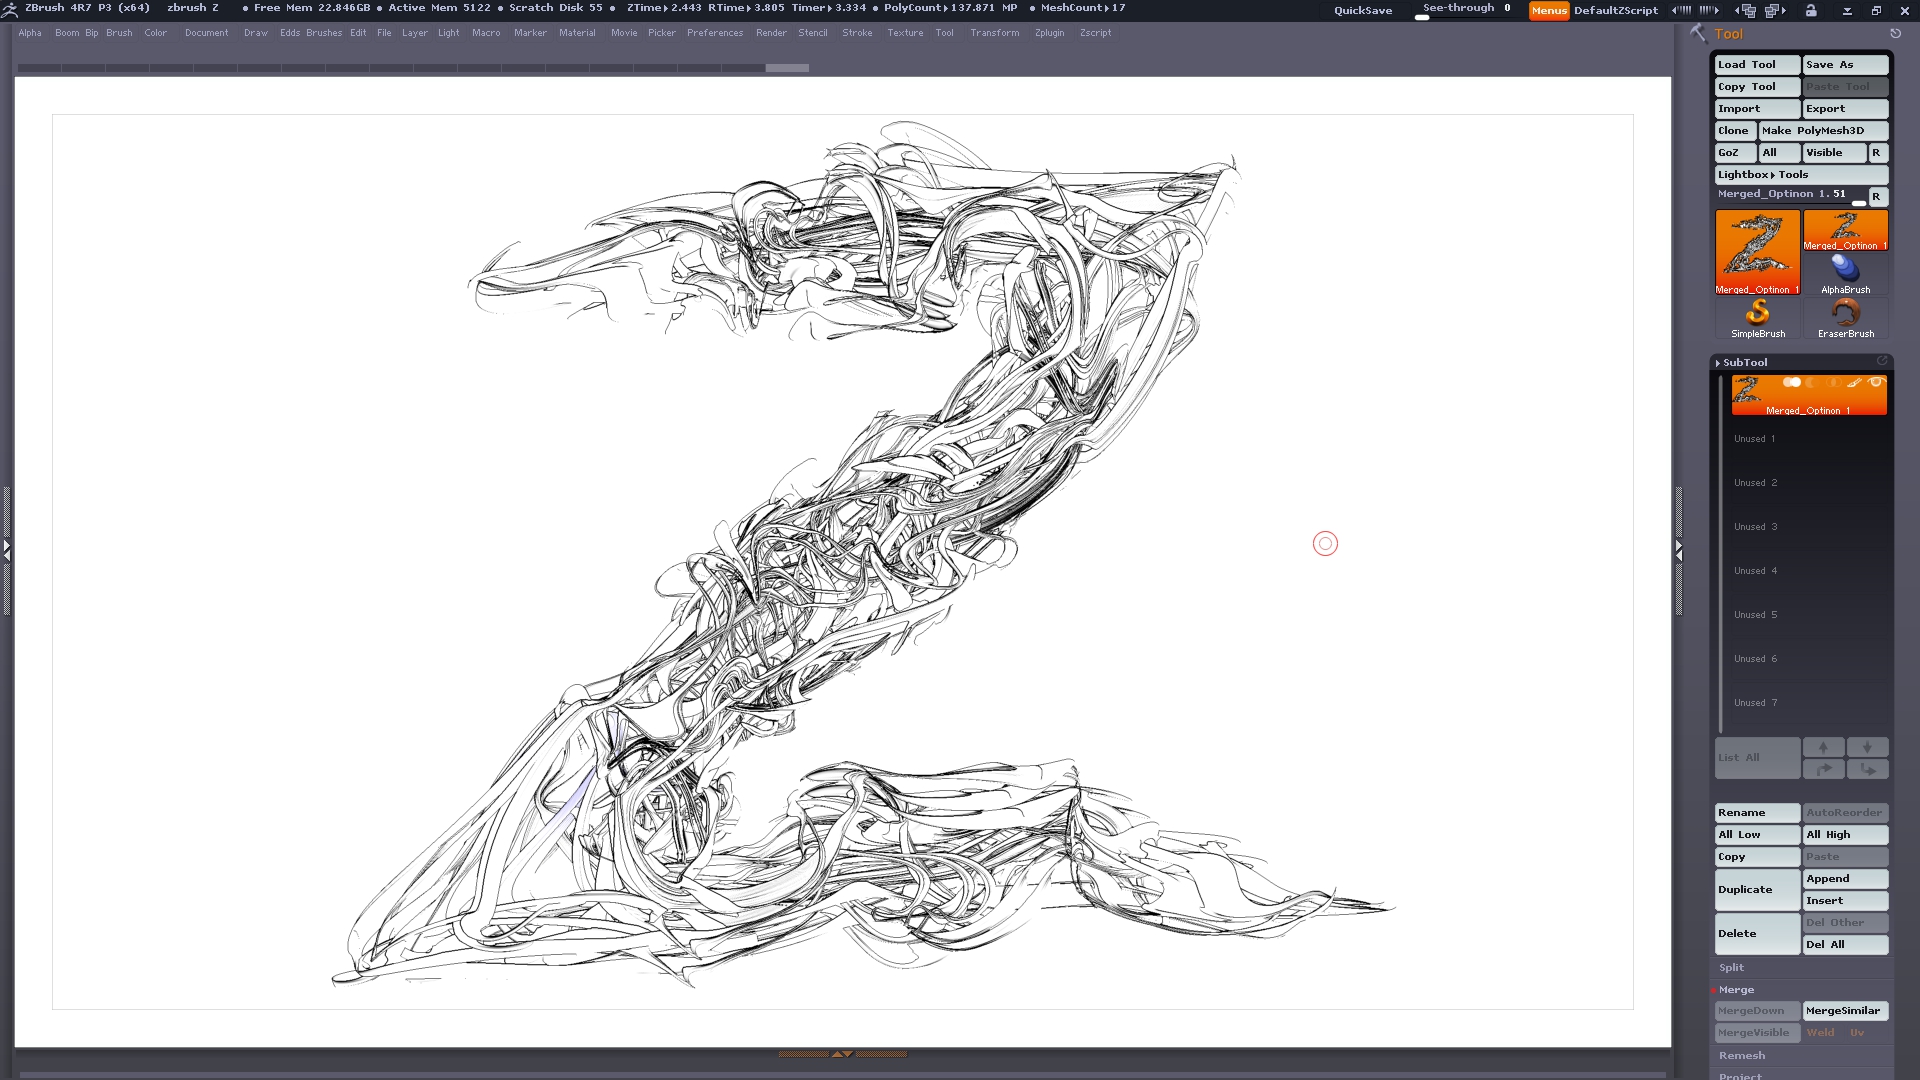Toggle the Menus button
This screenshot has height=1080, width=1920.
(1548, 10)
